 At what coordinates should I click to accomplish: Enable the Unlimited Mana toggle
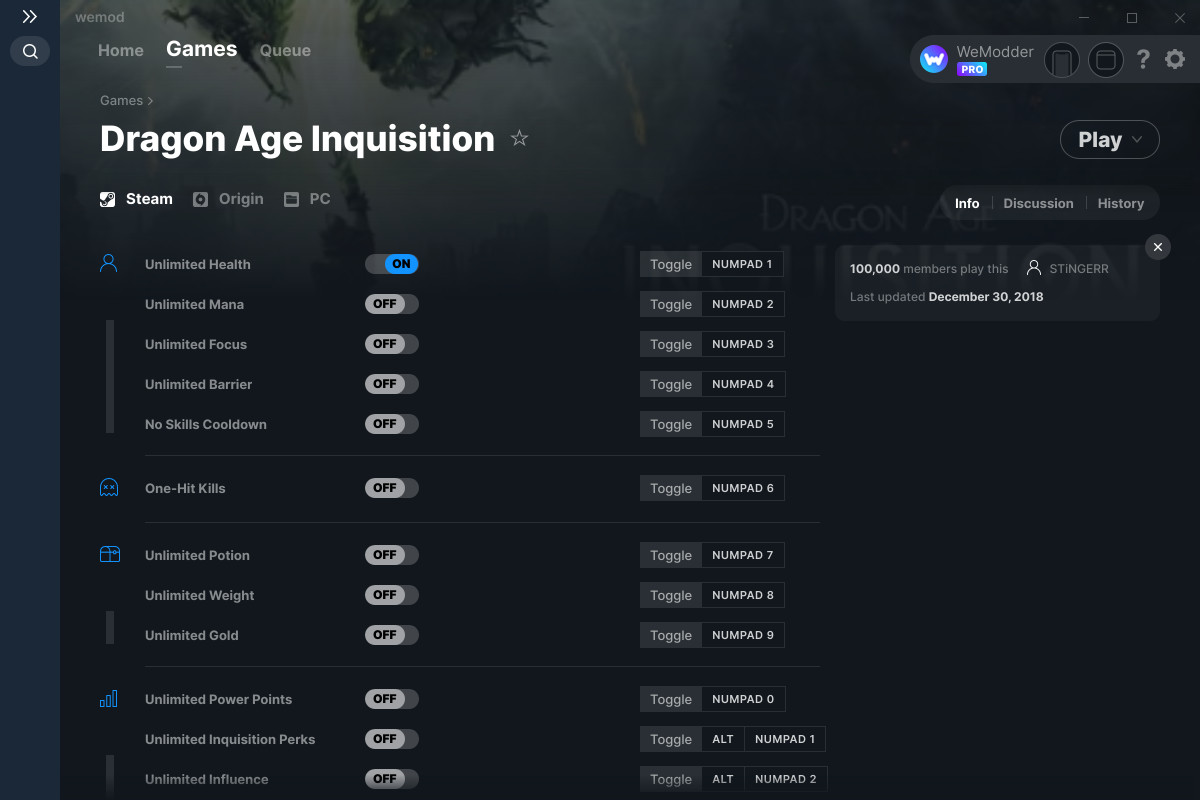391,304
